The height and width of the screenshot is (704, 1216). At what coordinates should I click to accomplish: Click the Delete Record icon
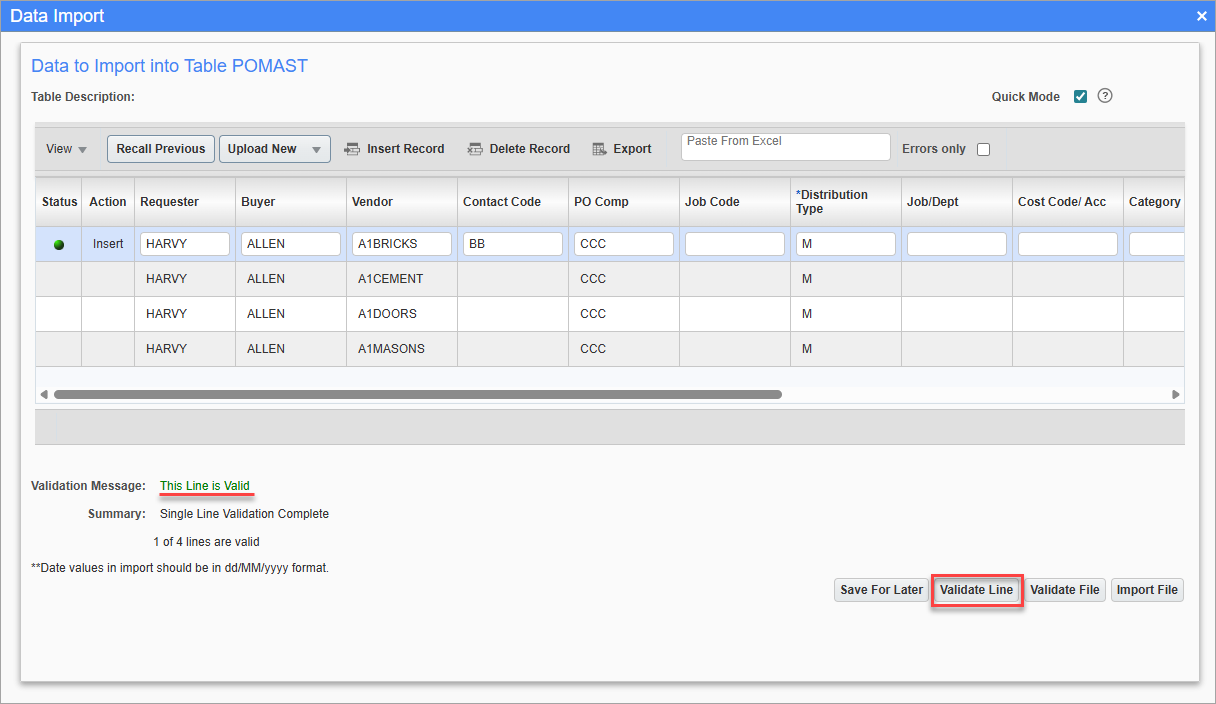475,148
